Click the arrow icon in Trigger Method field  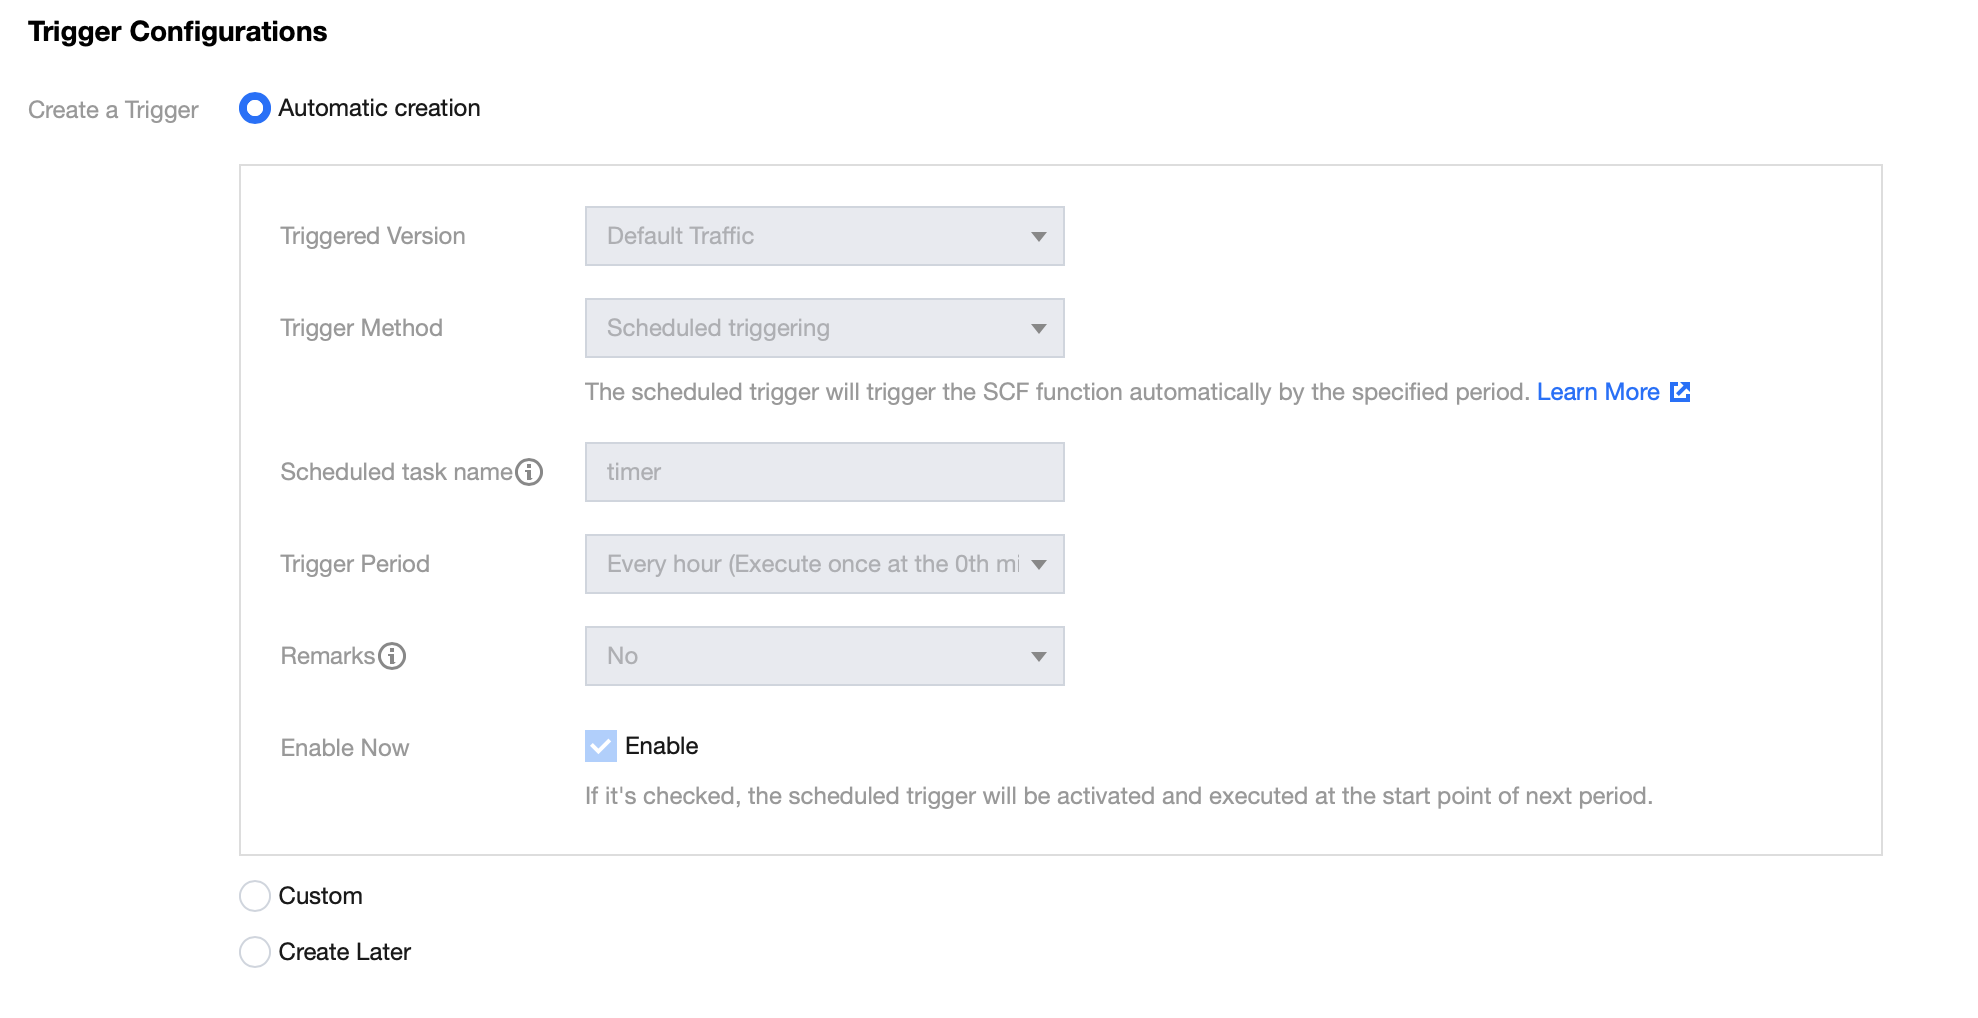tap(1039, 329)
